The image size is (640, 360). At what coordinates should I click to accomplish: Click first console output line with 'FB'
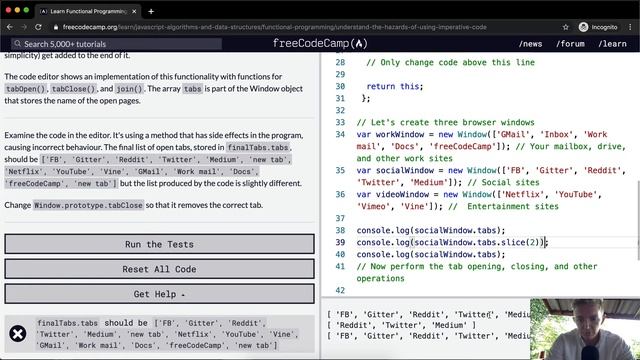tap(428, 315)
